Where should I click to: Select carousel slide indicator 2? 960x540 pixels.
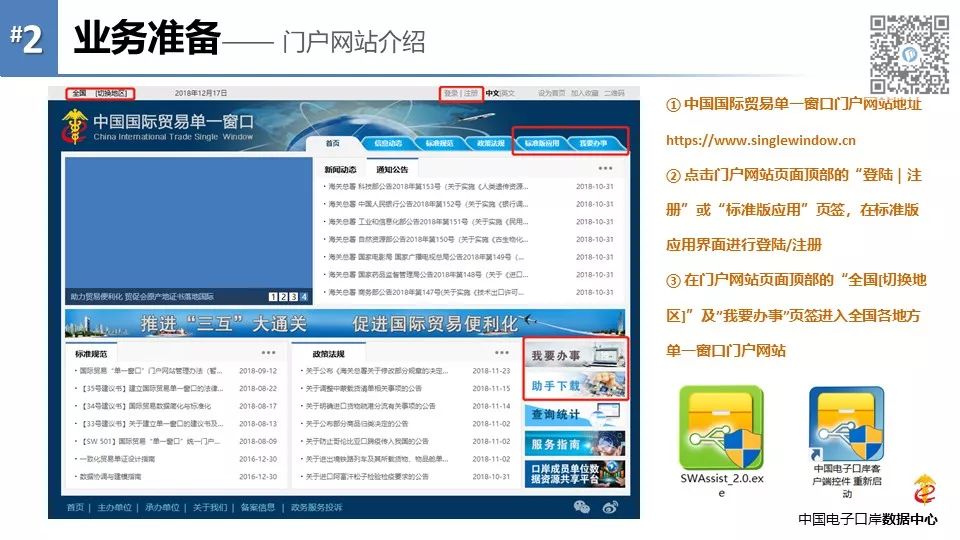tap(283, 297)
